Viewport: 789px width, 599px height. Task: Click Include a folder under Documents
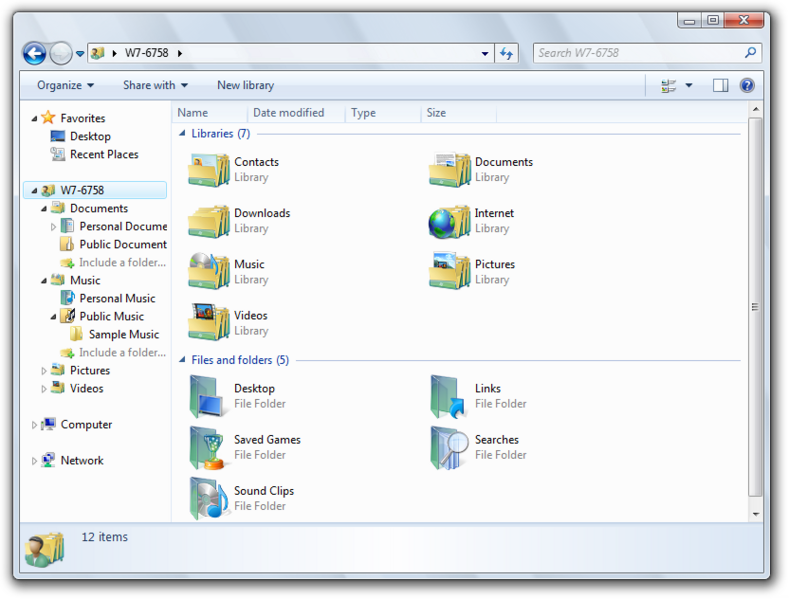113,263
